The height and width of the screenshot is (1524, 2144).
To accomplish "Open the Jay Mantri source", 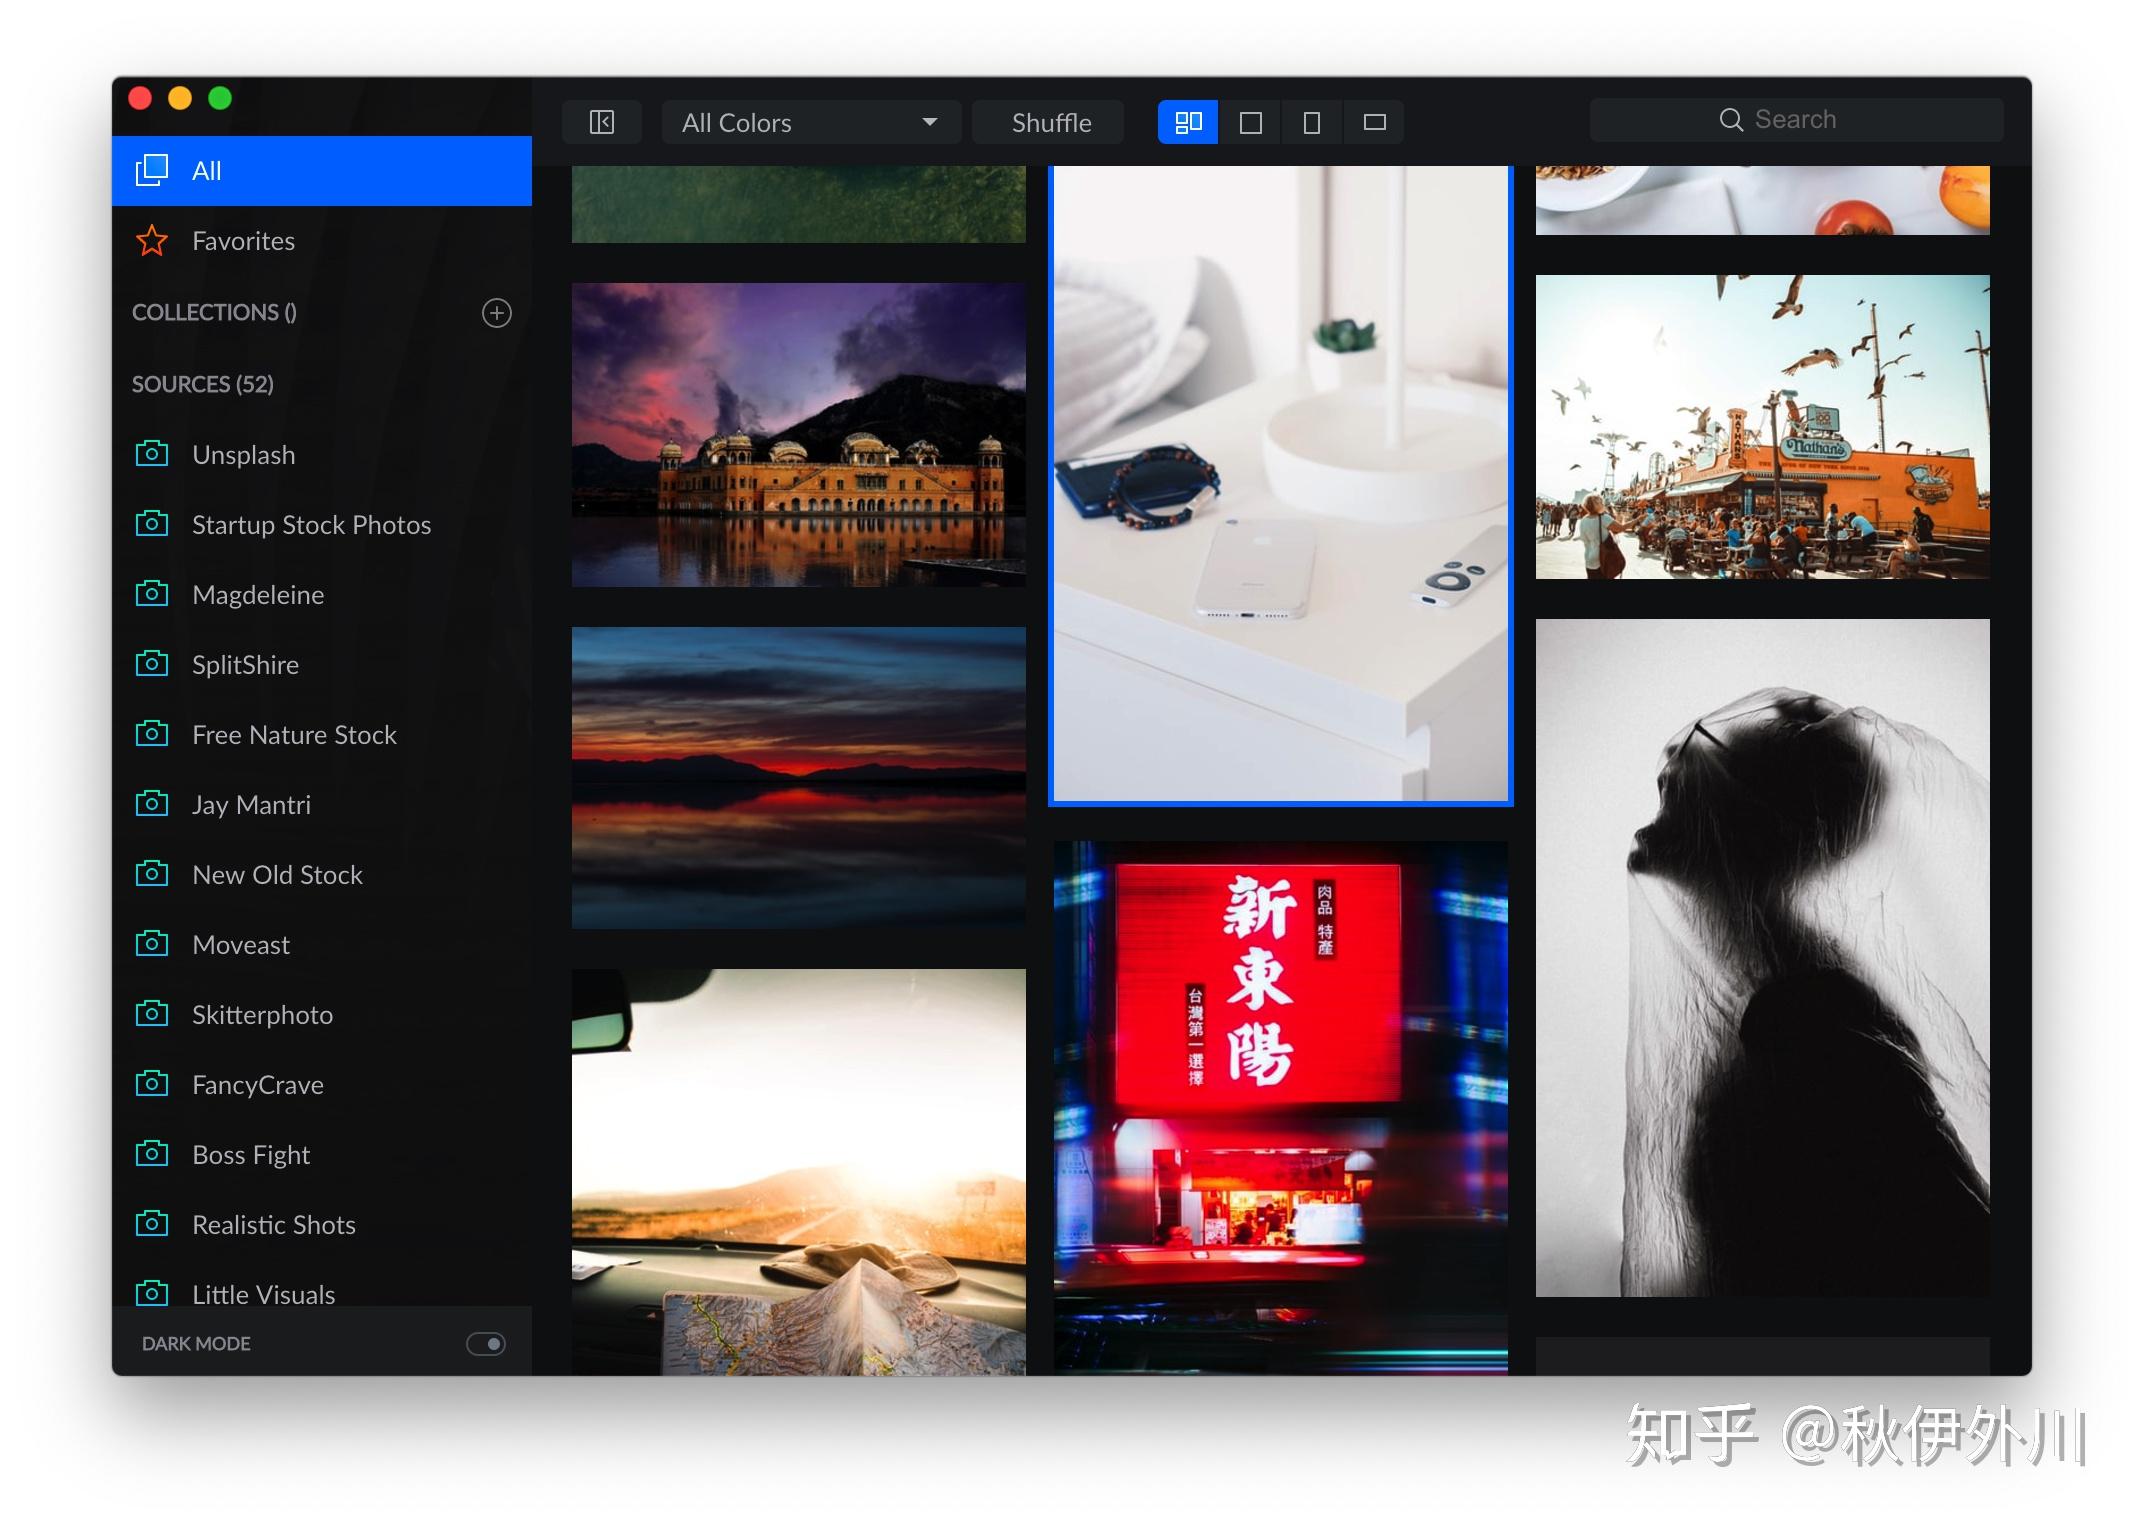I will click(322, 805).
